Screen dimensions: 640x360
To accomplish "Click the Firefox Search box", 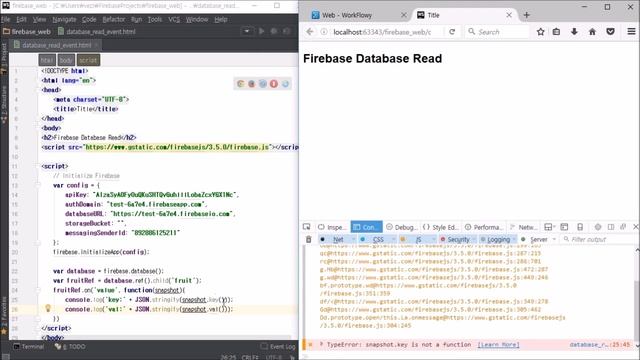I will [497, 31].
